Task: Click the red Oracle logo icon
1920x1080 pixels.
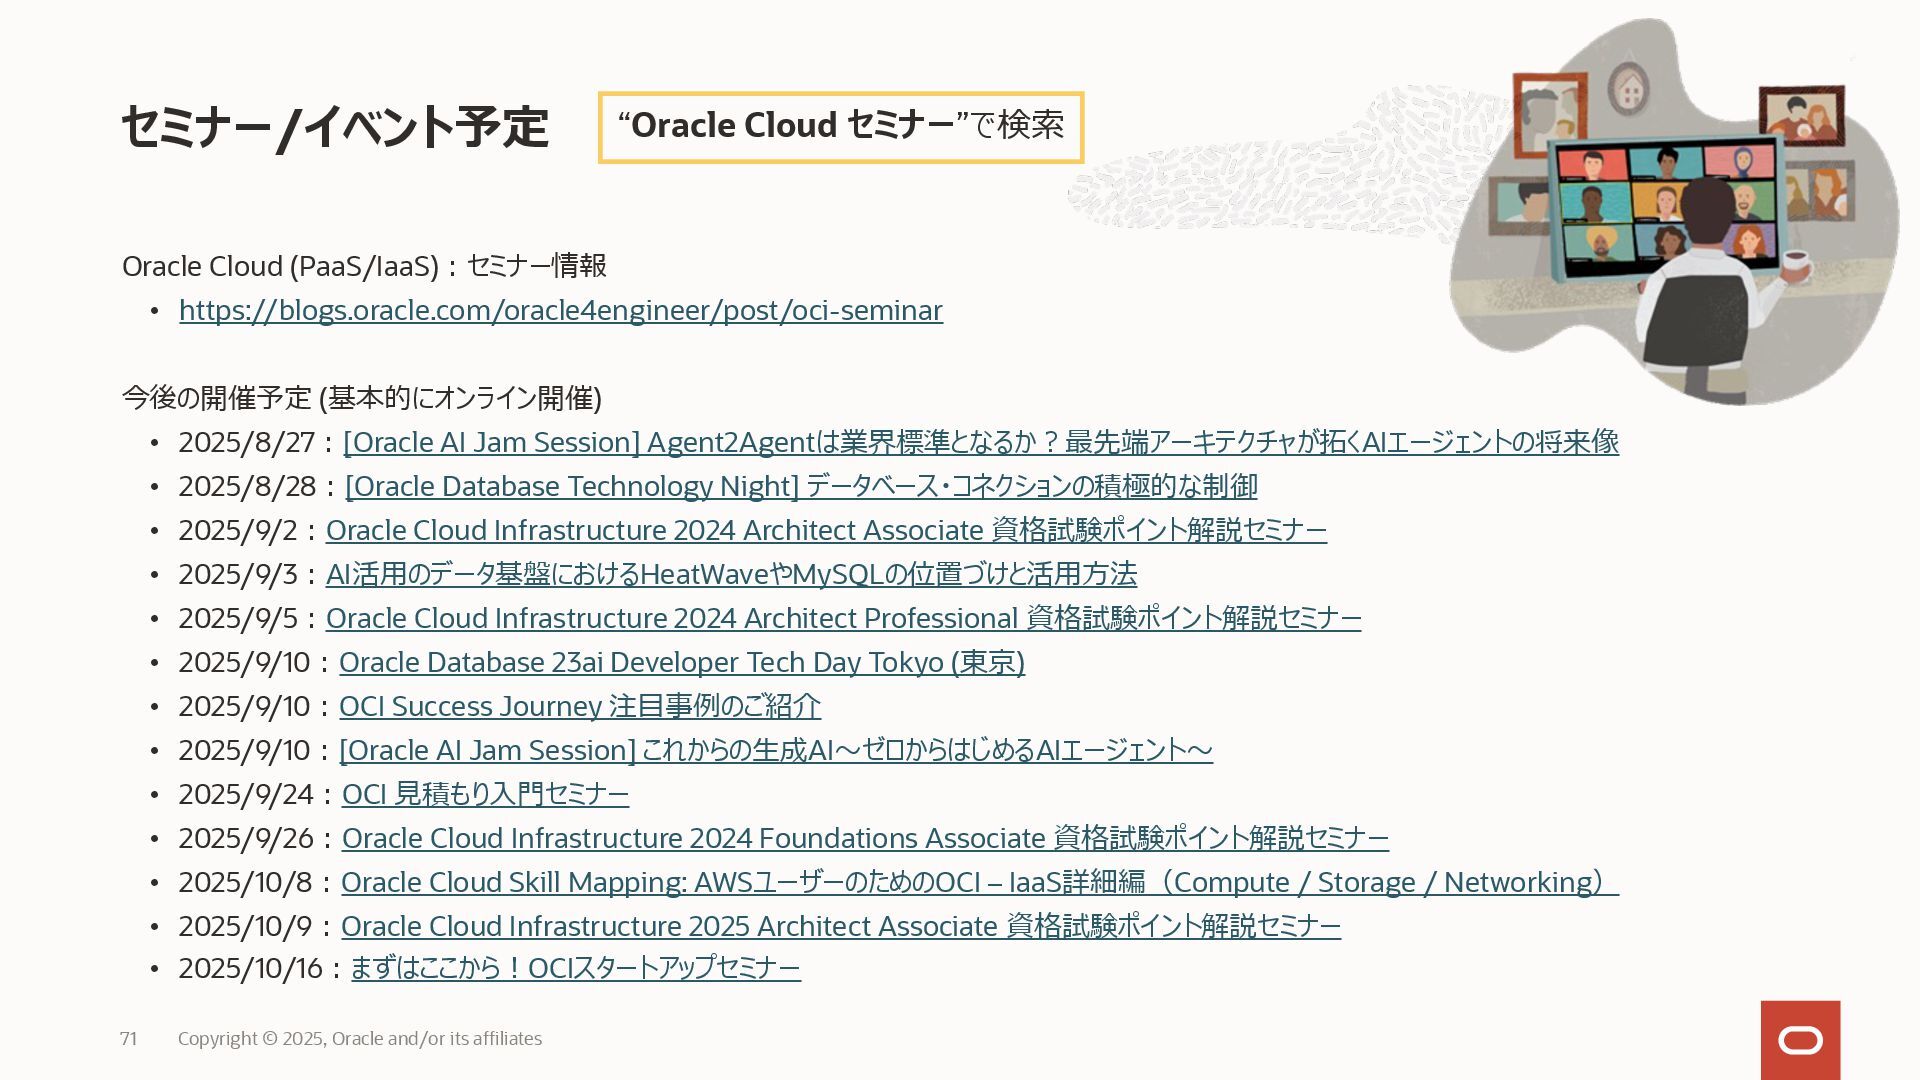Action: click(x=1800, y=1040)
